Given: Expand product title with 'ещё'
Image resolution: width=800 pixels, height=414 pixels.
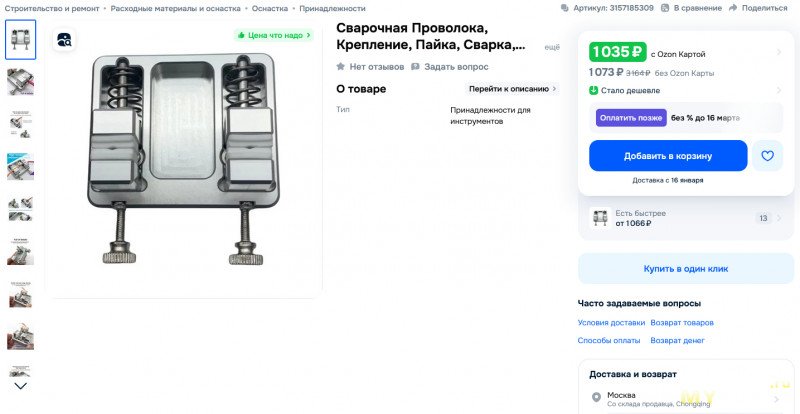Looking at the screenshot, I should click(x=552, y=47).
